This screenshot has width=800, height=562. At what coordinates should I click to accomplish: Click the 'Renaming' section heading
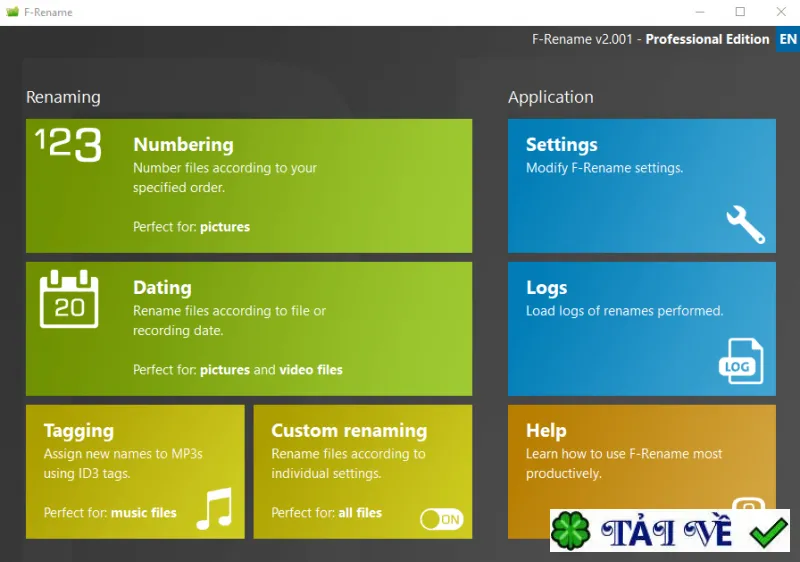[63, 97]
